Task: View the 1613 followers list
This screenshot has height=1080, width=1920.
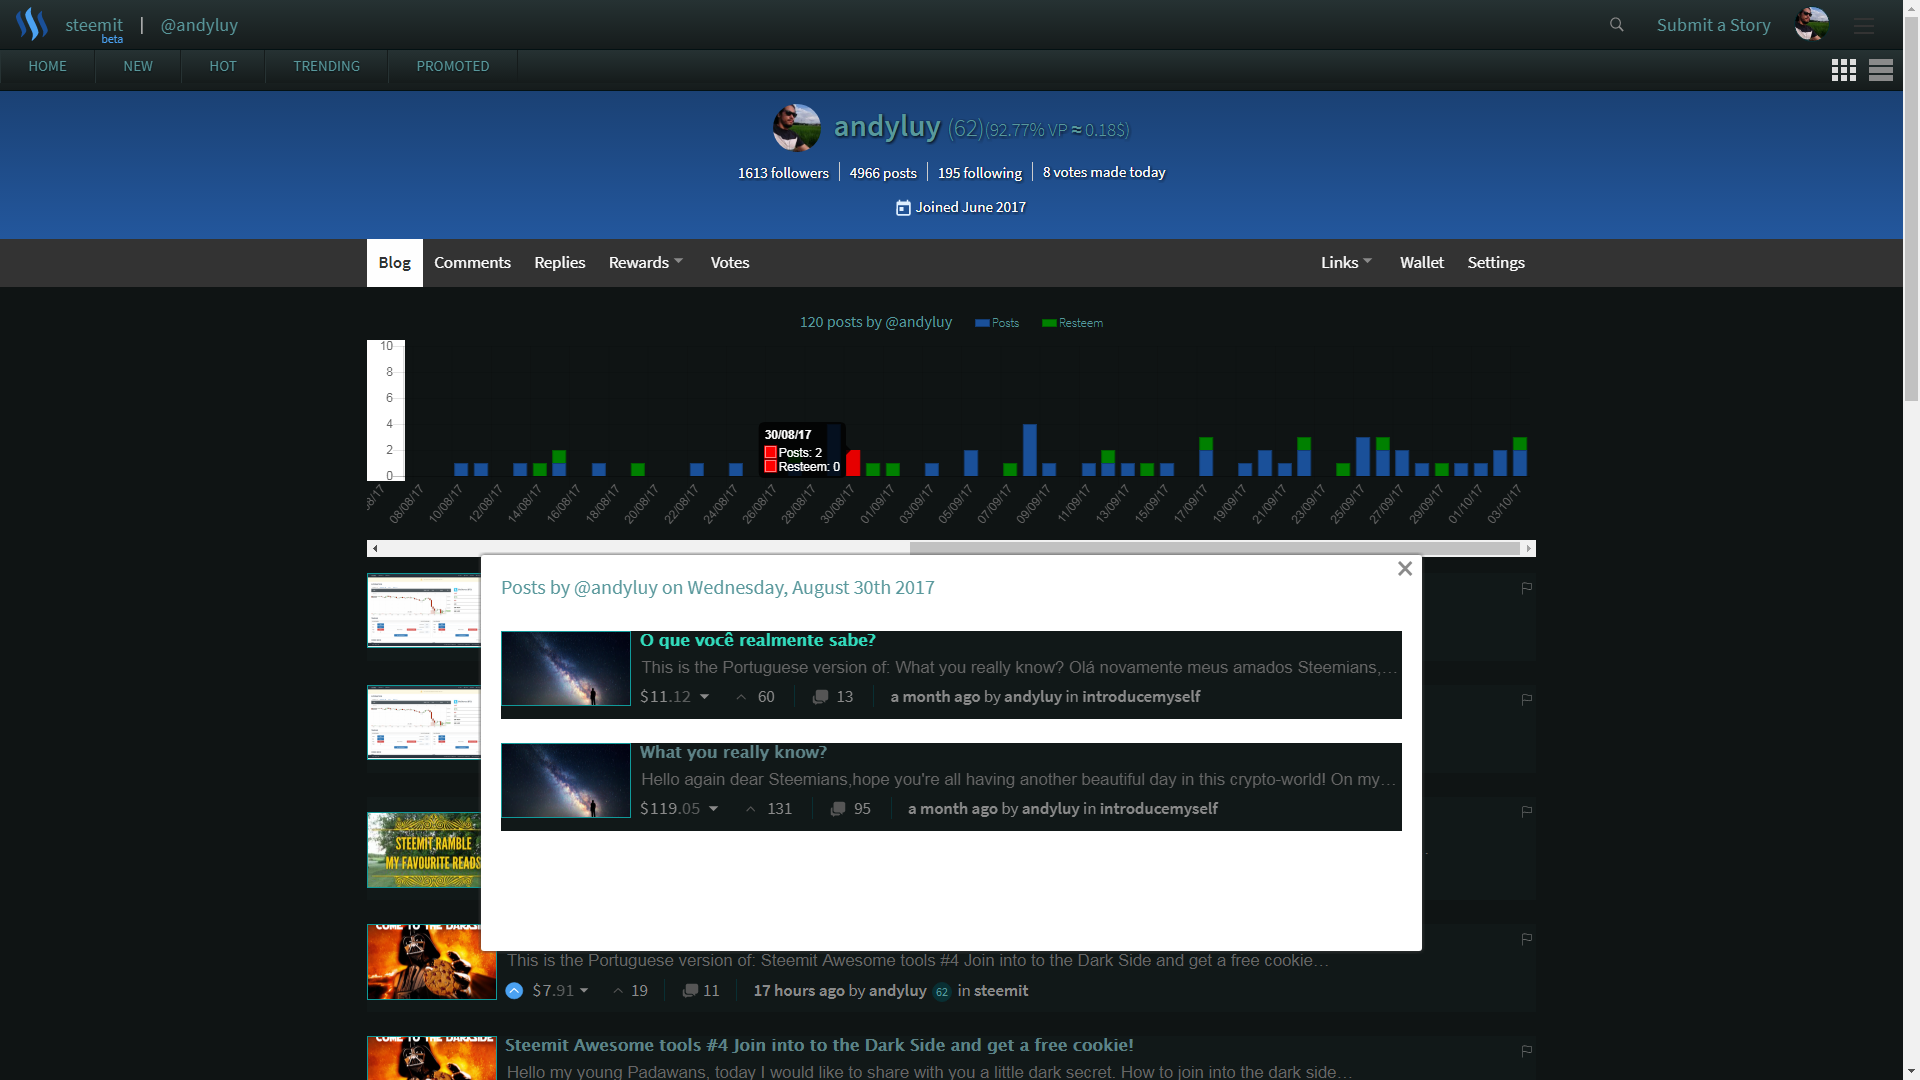Action: [x=783, y=173]
